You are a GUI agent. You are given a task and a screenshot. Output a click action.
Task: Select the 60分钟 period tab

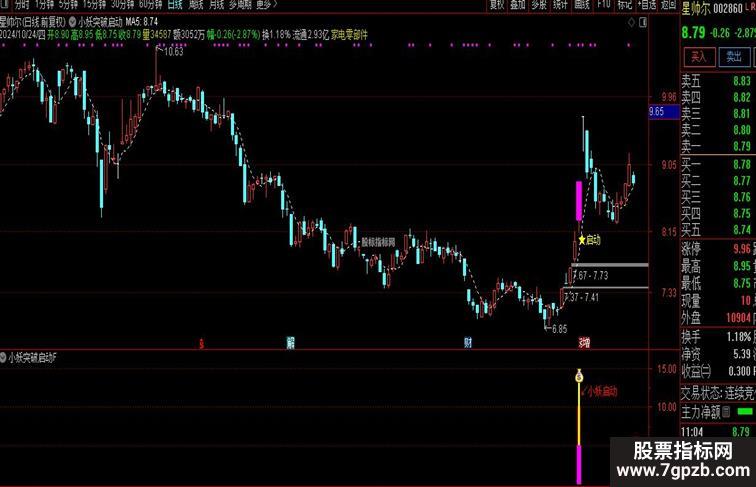tap(151, 5)
